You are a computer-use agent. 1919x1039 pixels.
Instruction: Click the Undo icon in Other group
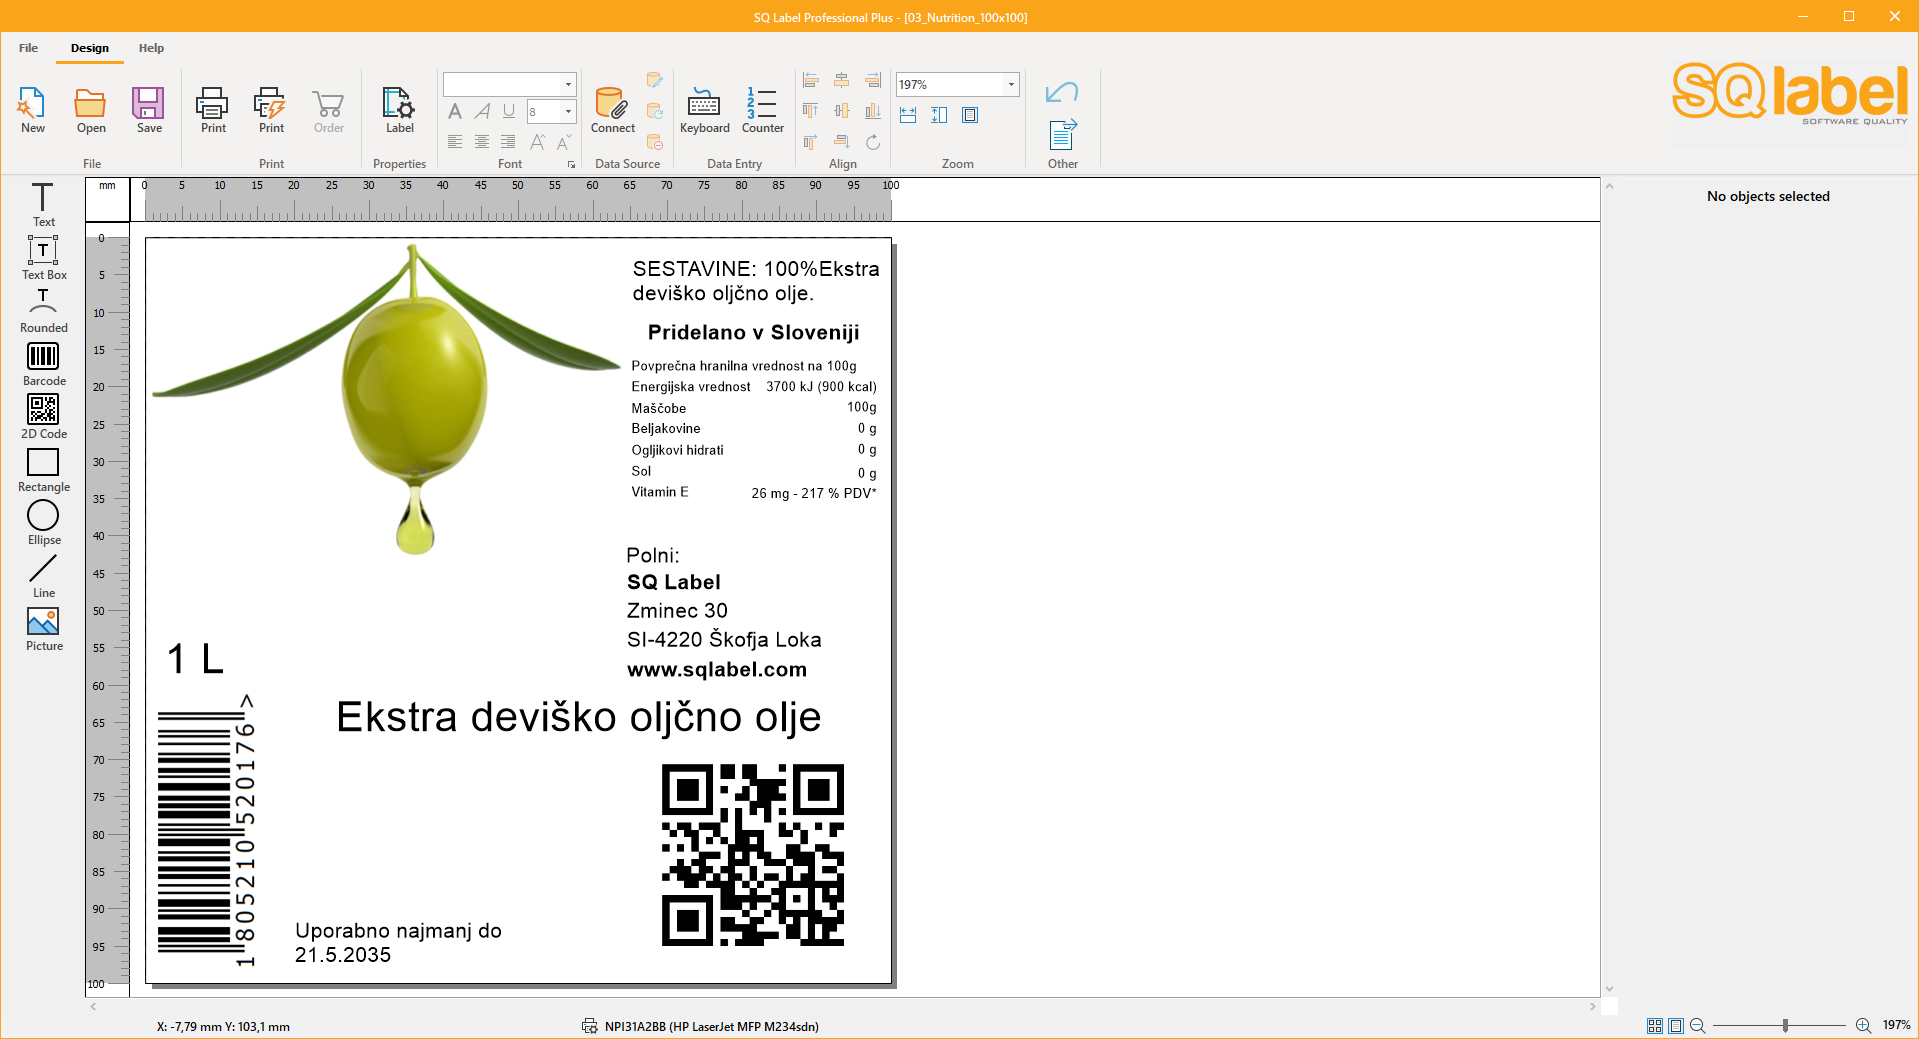(x=1060, y=90)
